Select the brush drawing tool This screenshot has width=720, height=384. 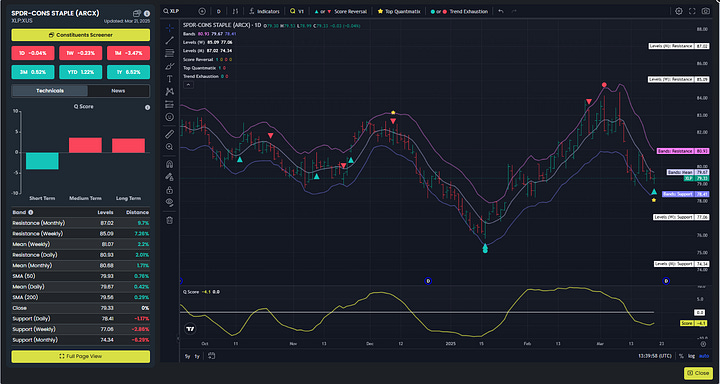pyautogui.click(x=169, y=66)
